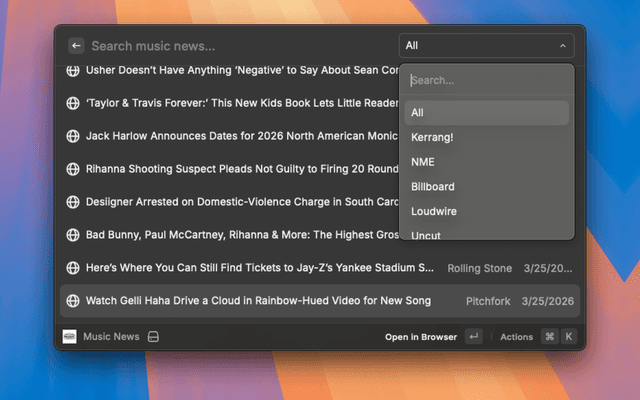Image resolution: width=640 pixels, height=400 pixels.
Task: Choose NME in the source filter
Action: click(x=423, y=162)
